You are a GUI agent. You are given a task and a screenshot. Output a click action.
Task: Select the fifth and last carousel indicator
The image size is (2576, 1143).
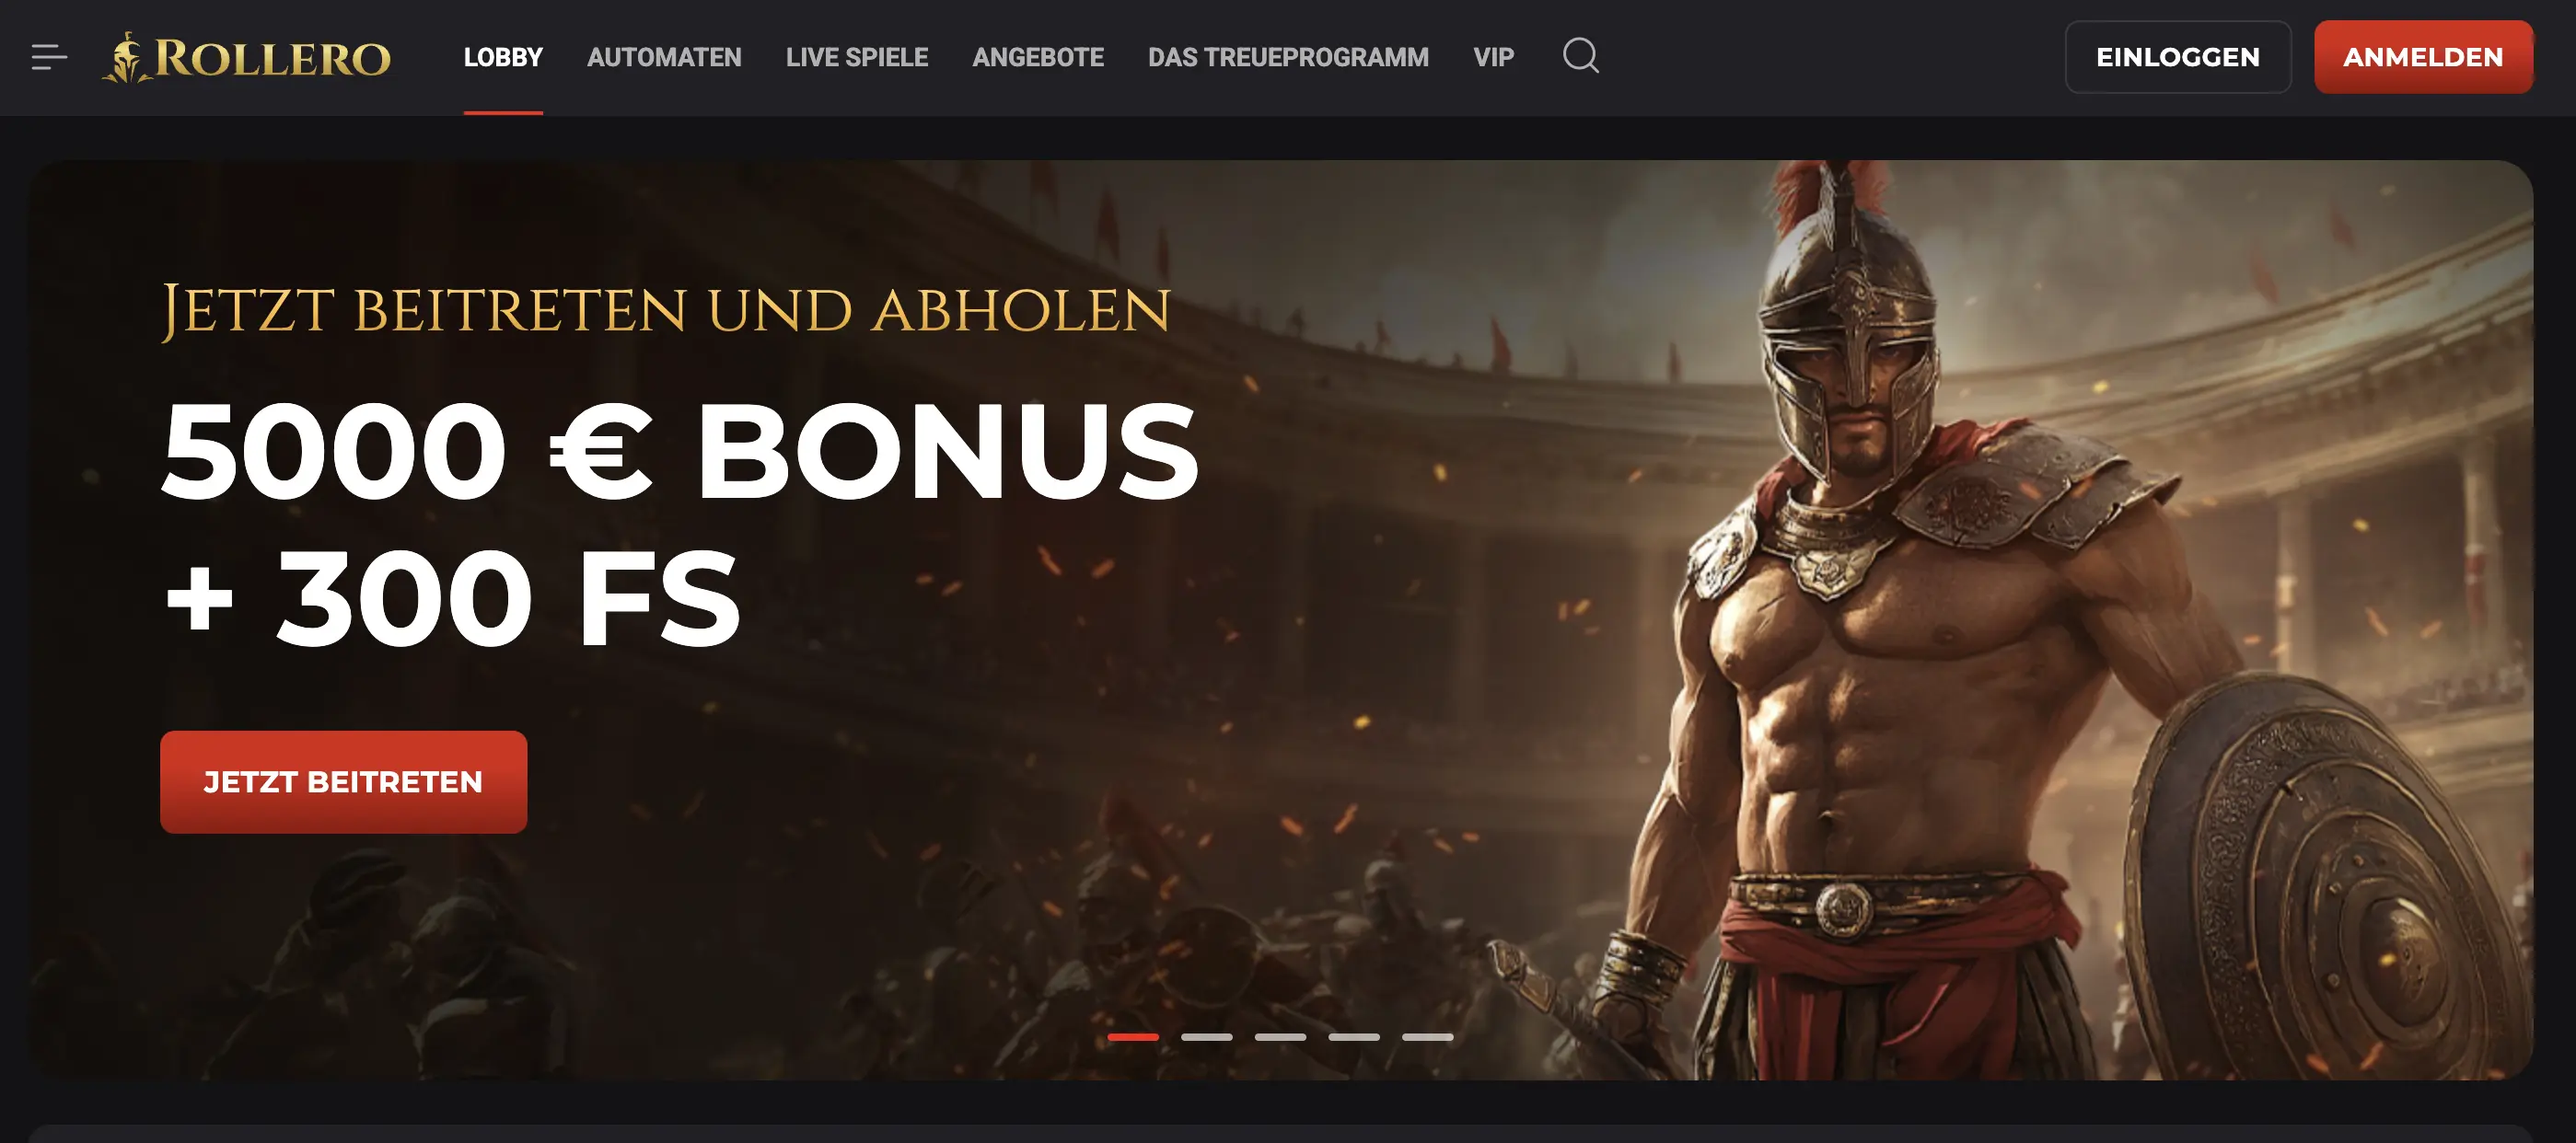pos(1427,1037)
